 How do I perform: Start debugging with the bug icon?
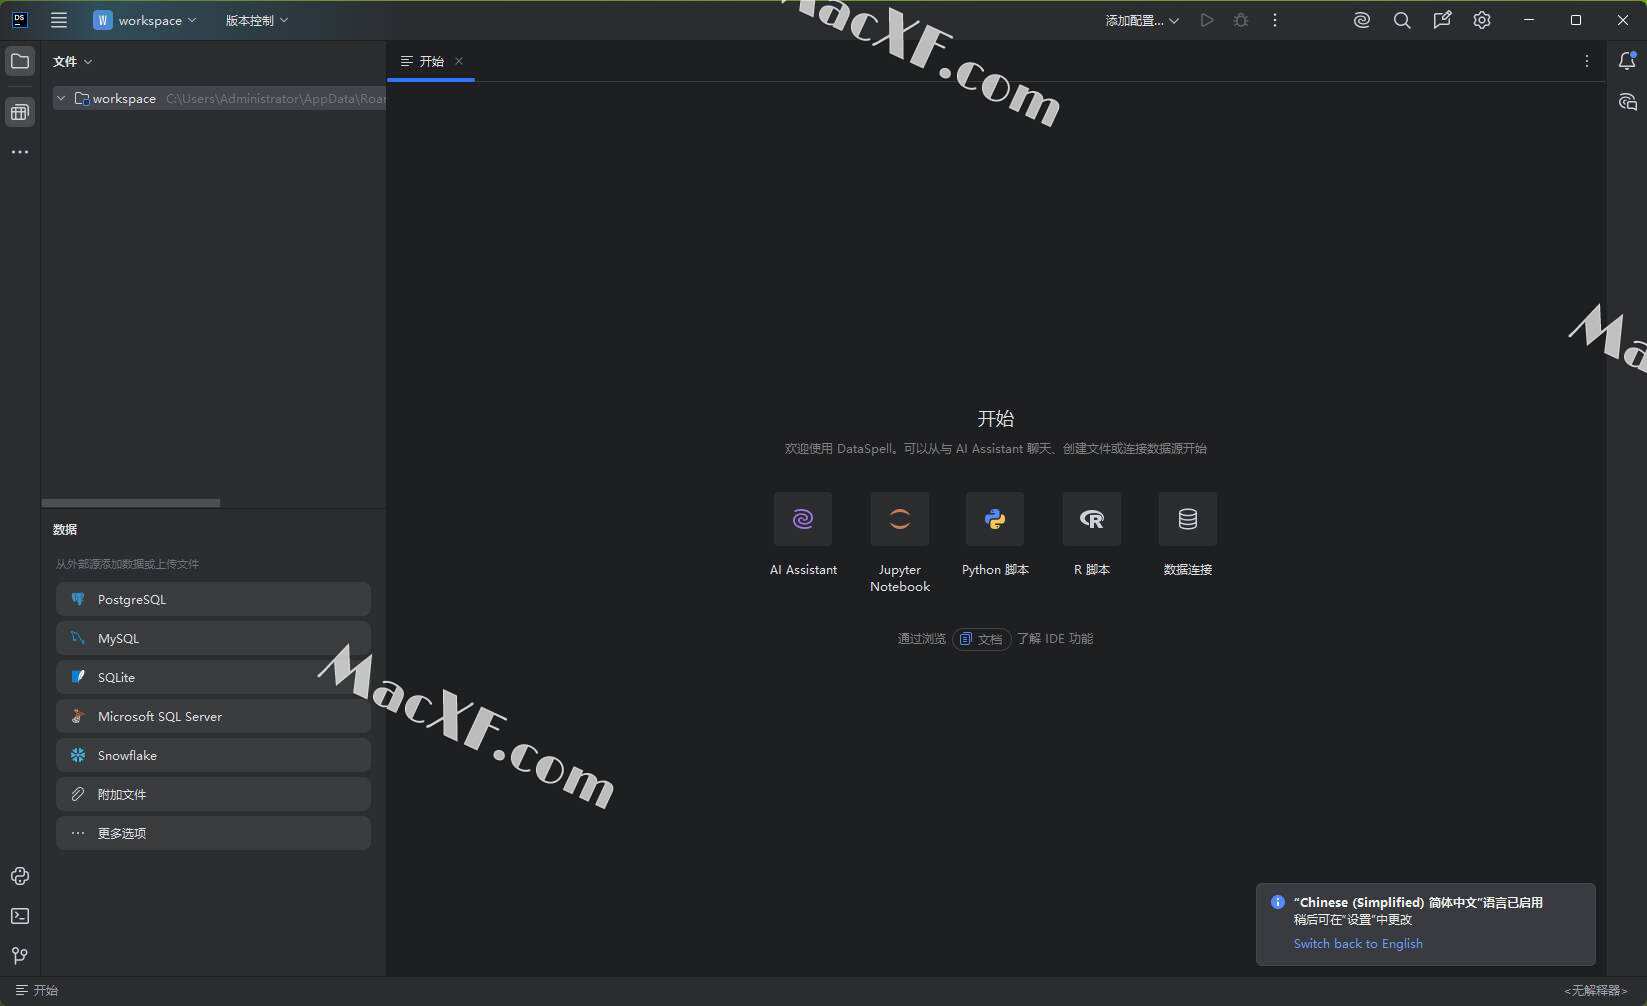(x=1241, y=20)
